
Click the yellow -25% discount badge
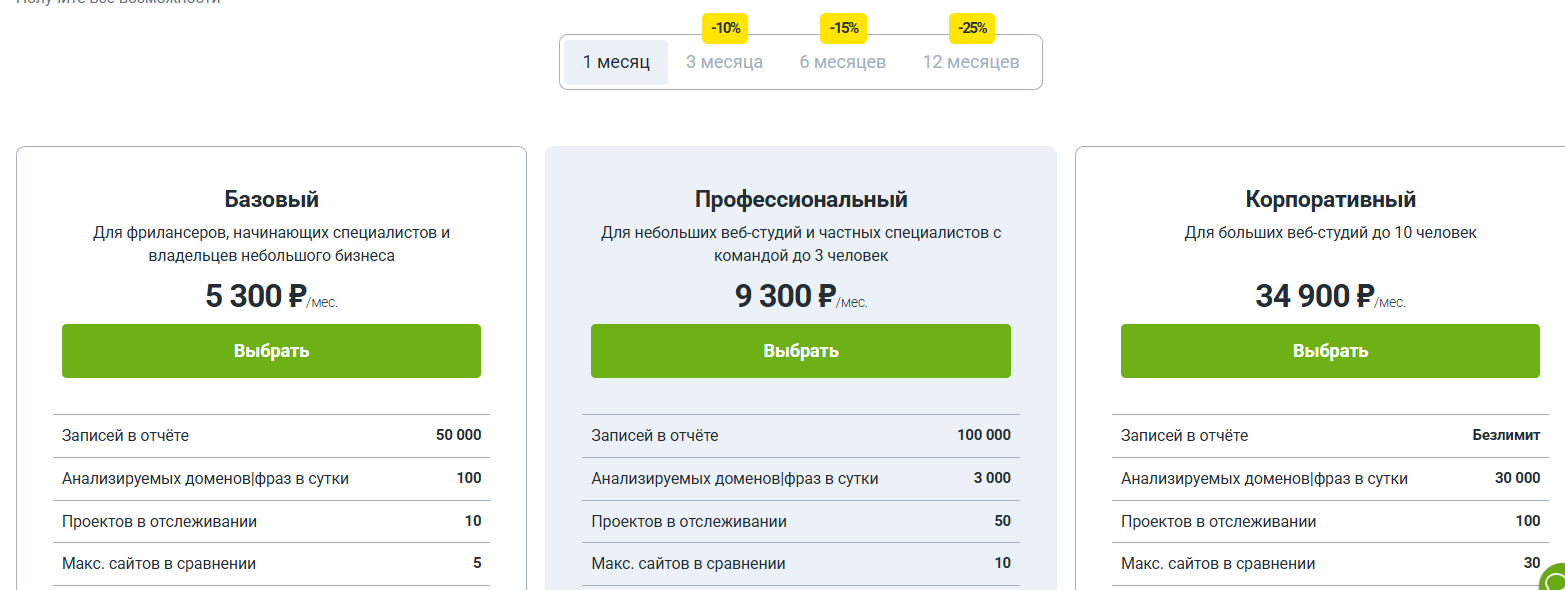(x=972, y=28)
